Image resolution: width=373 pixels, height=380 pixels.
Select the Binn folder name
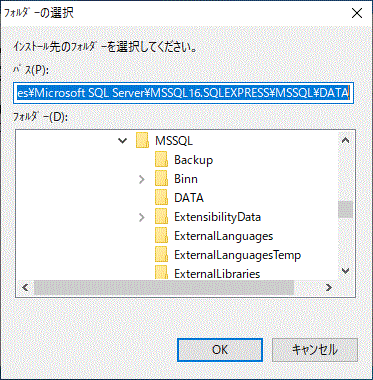[186, 179]
